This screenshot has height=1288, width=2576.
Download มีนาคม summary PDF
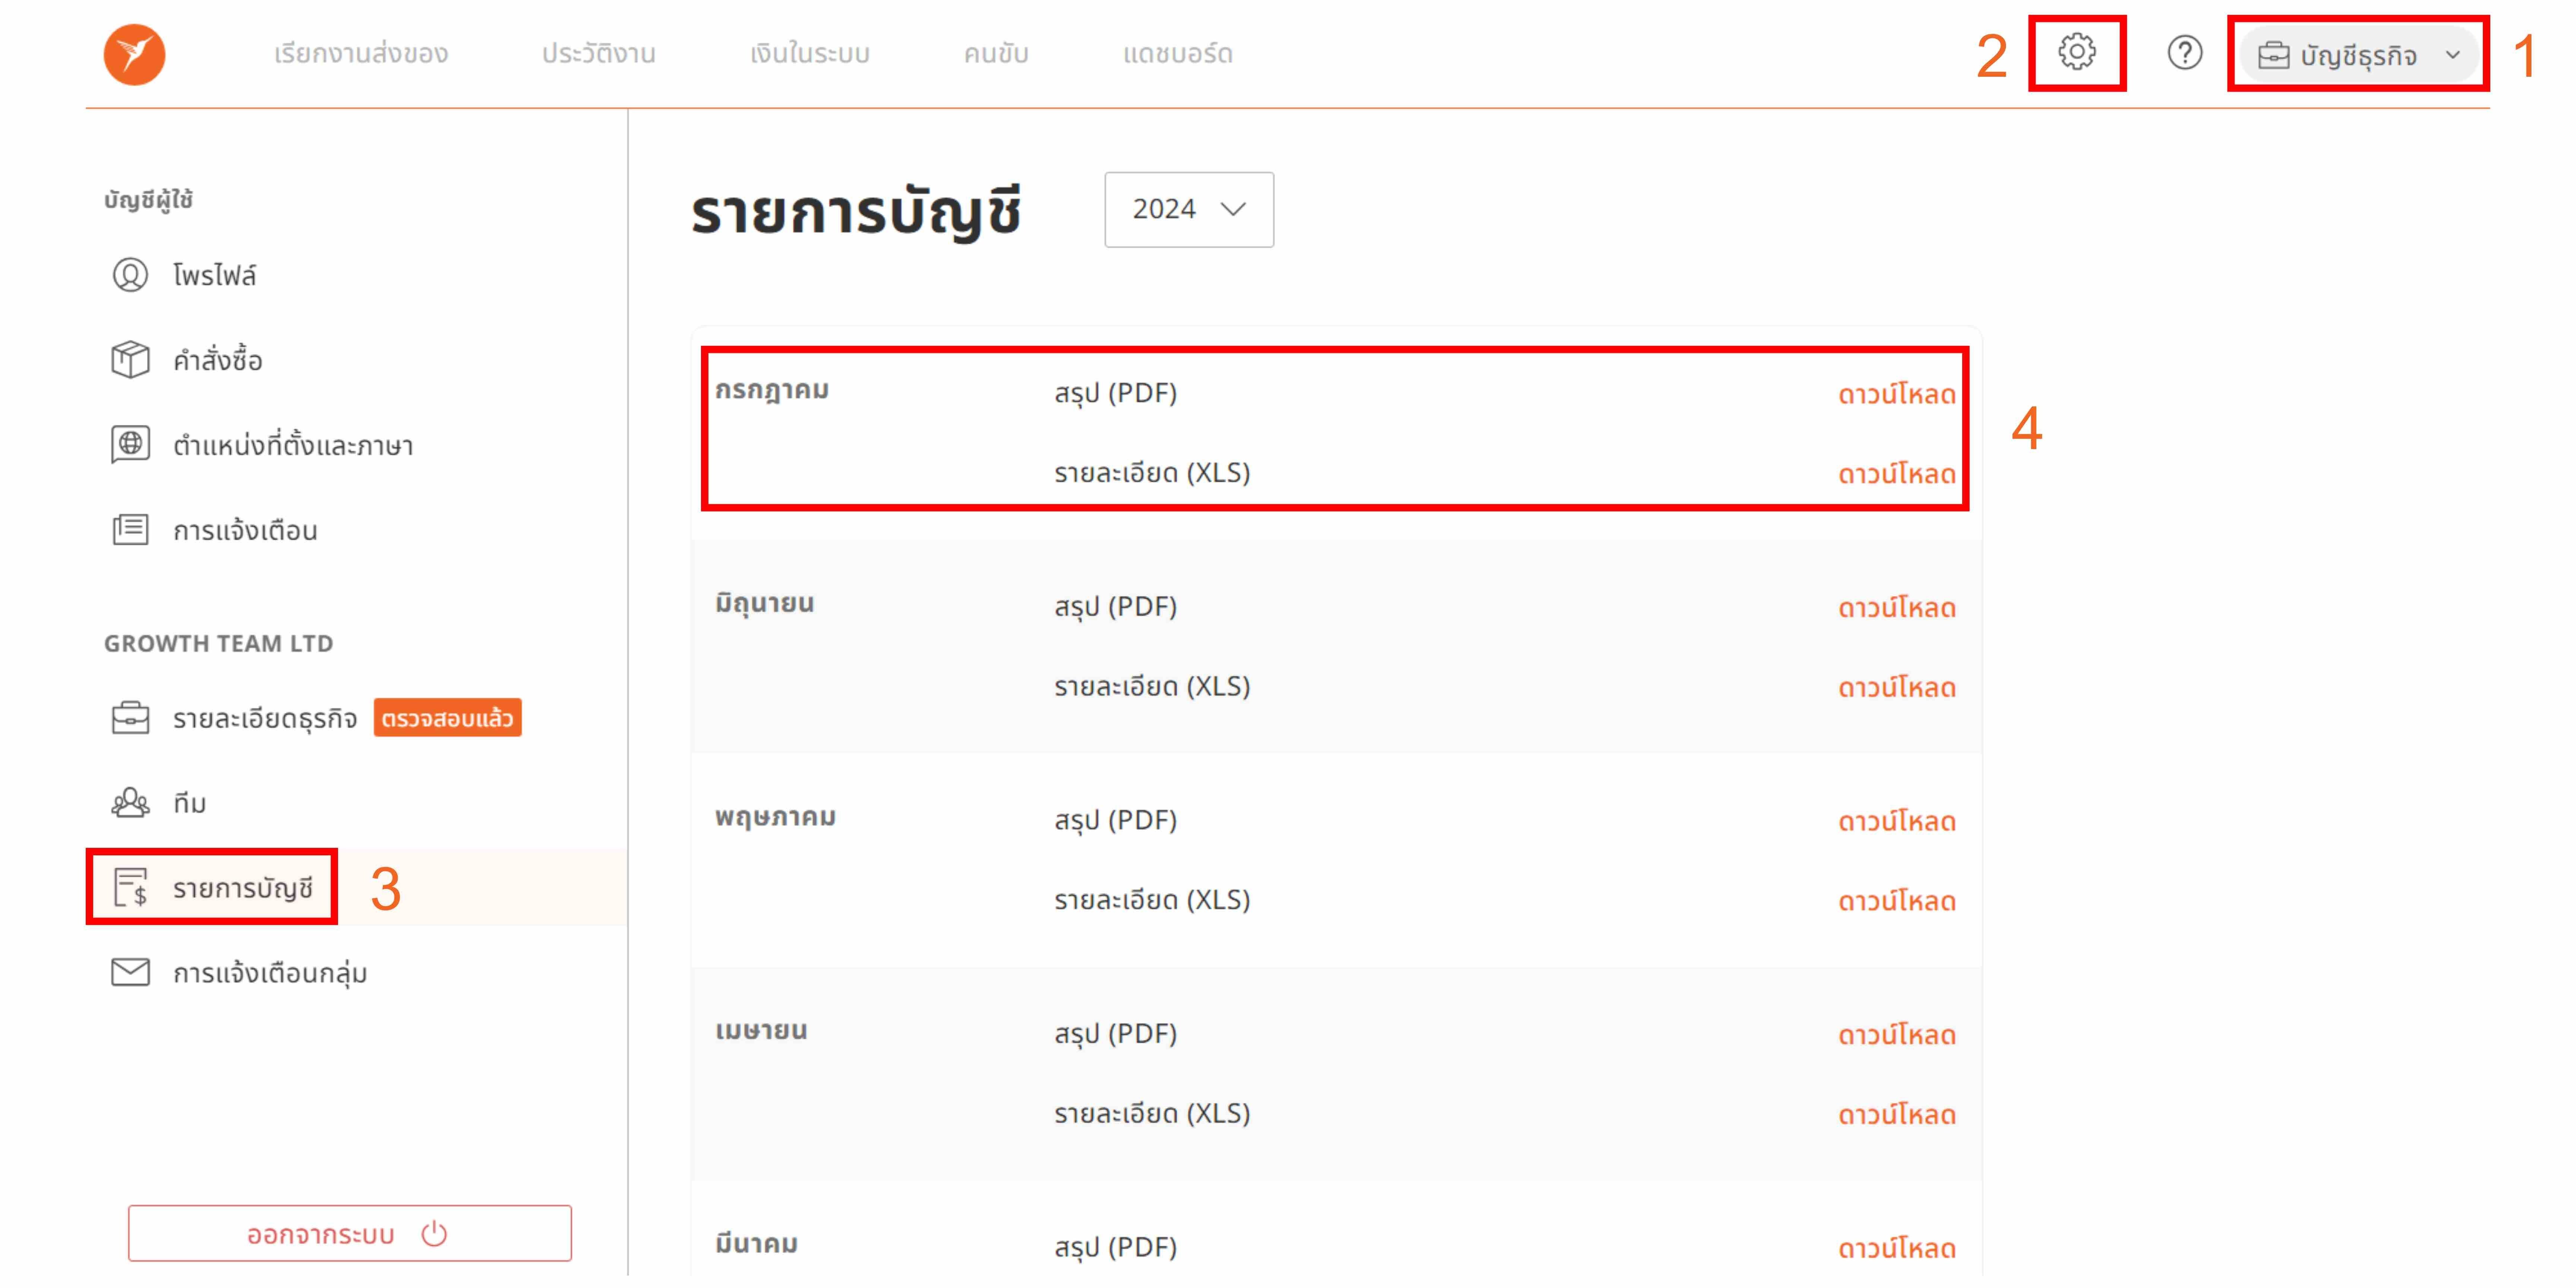pos(1897,1248)
